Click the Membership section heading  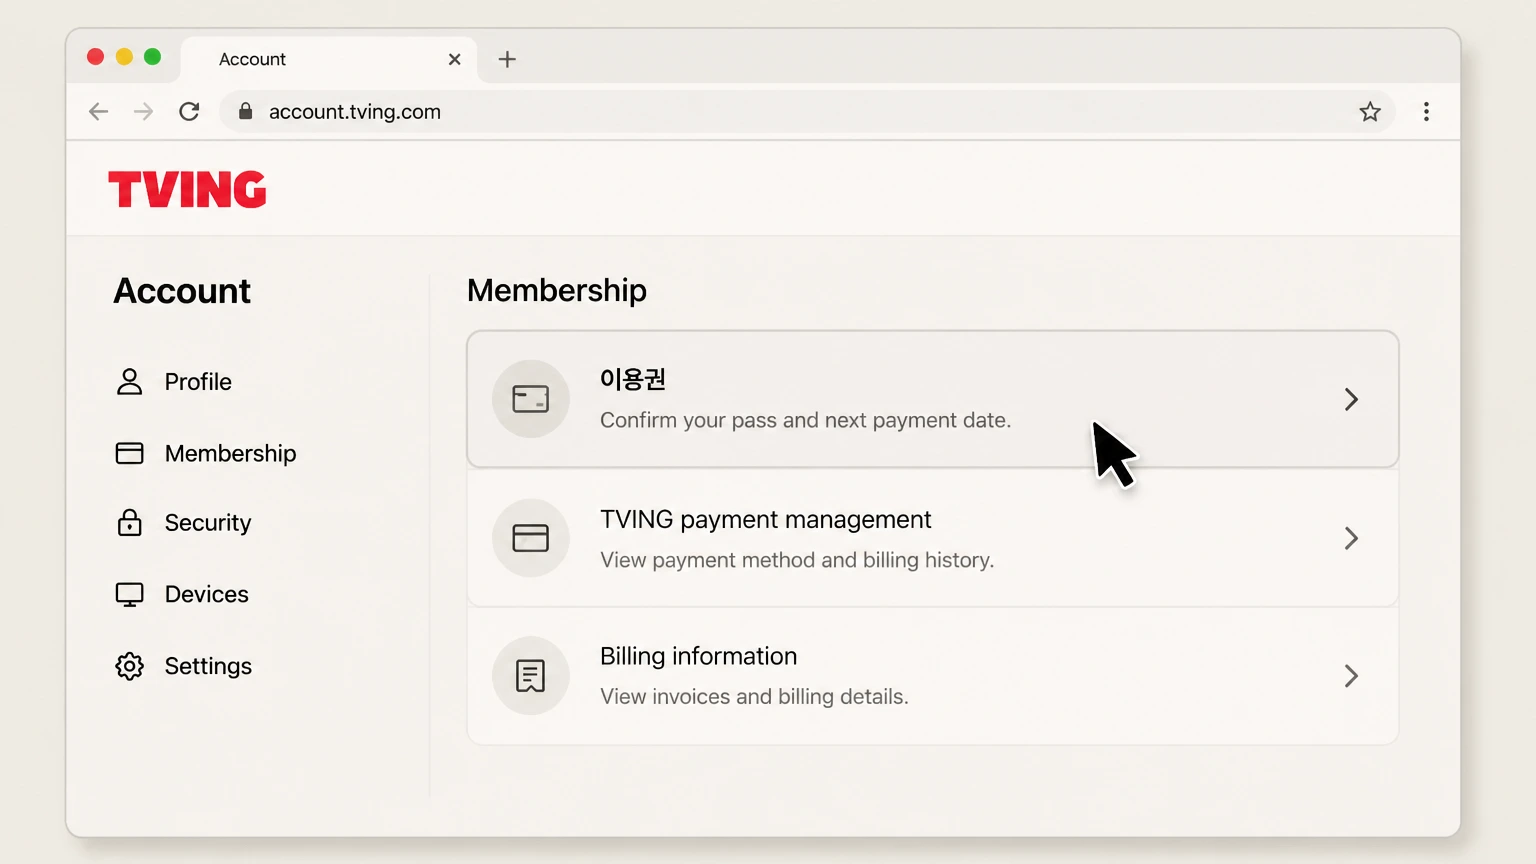[557, 291]
